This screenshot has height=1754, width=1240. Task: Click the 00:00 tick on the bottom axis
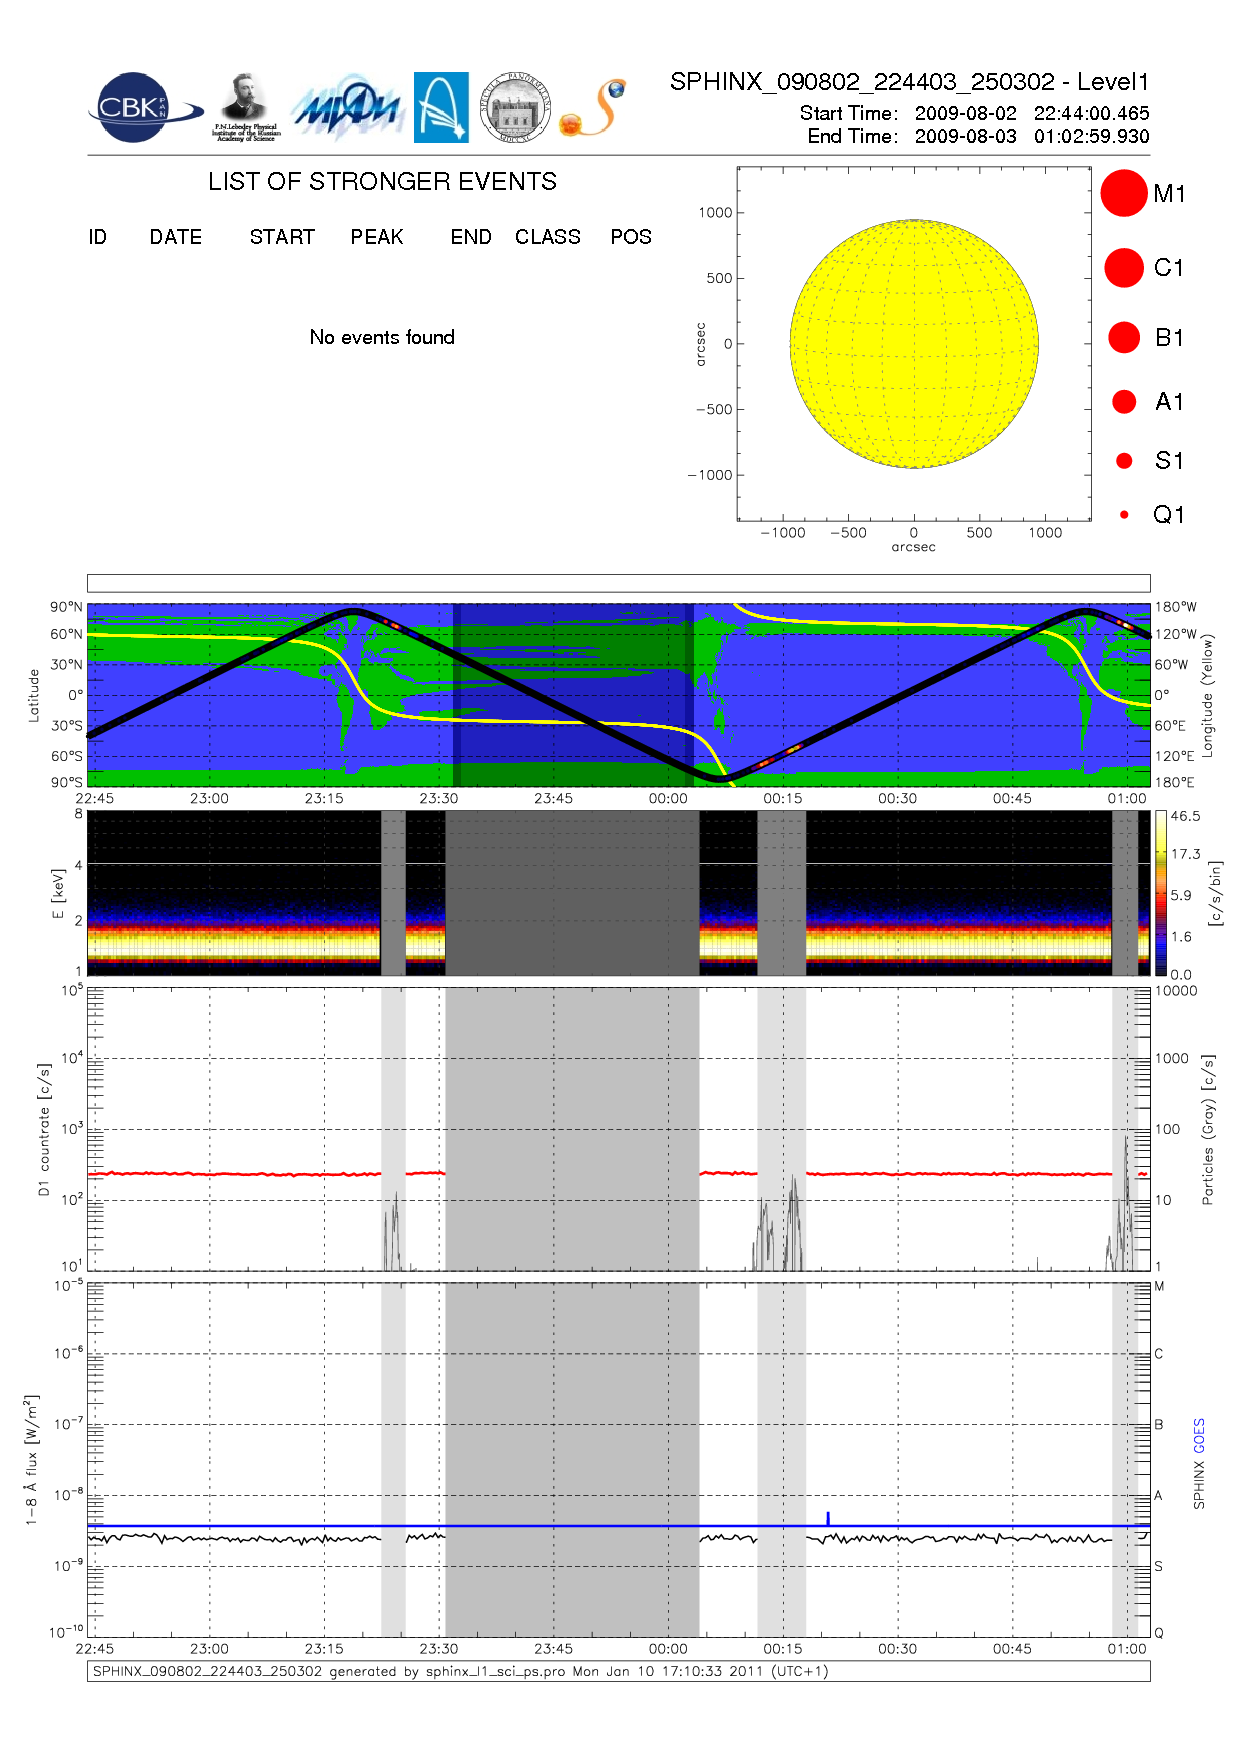[668, 1649]
